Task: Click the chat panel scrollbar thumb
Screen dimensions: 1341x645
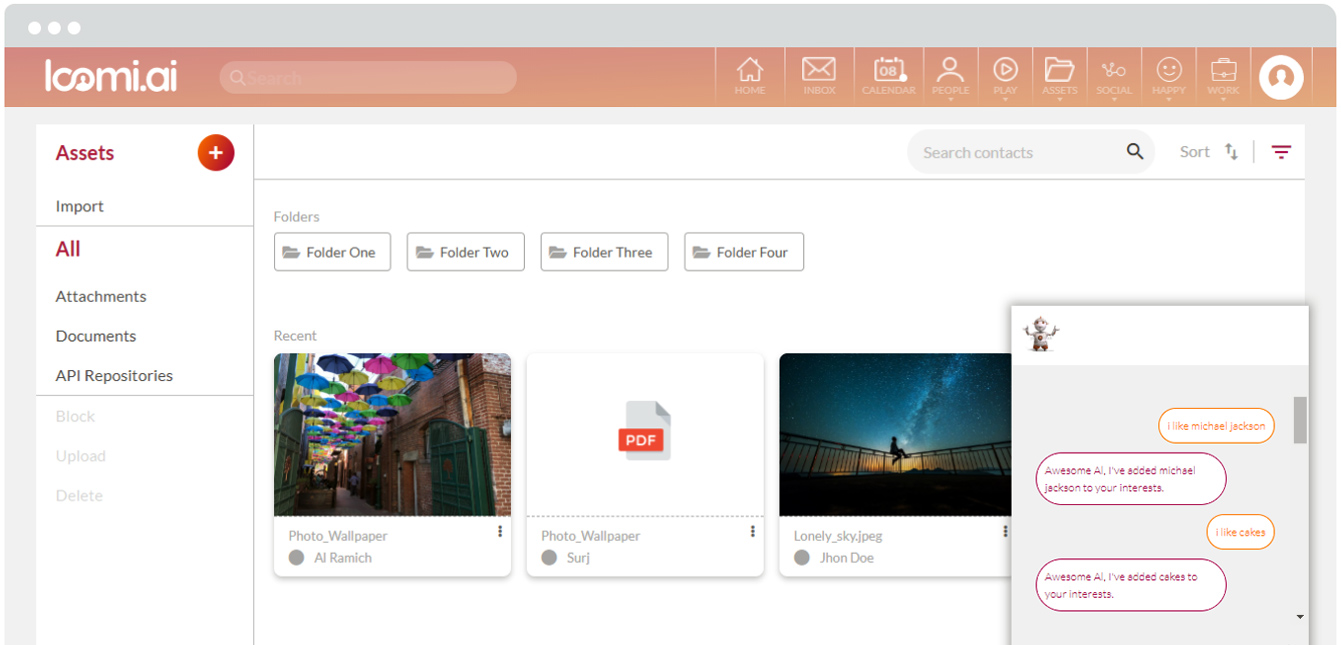Action: [1299, 420]
